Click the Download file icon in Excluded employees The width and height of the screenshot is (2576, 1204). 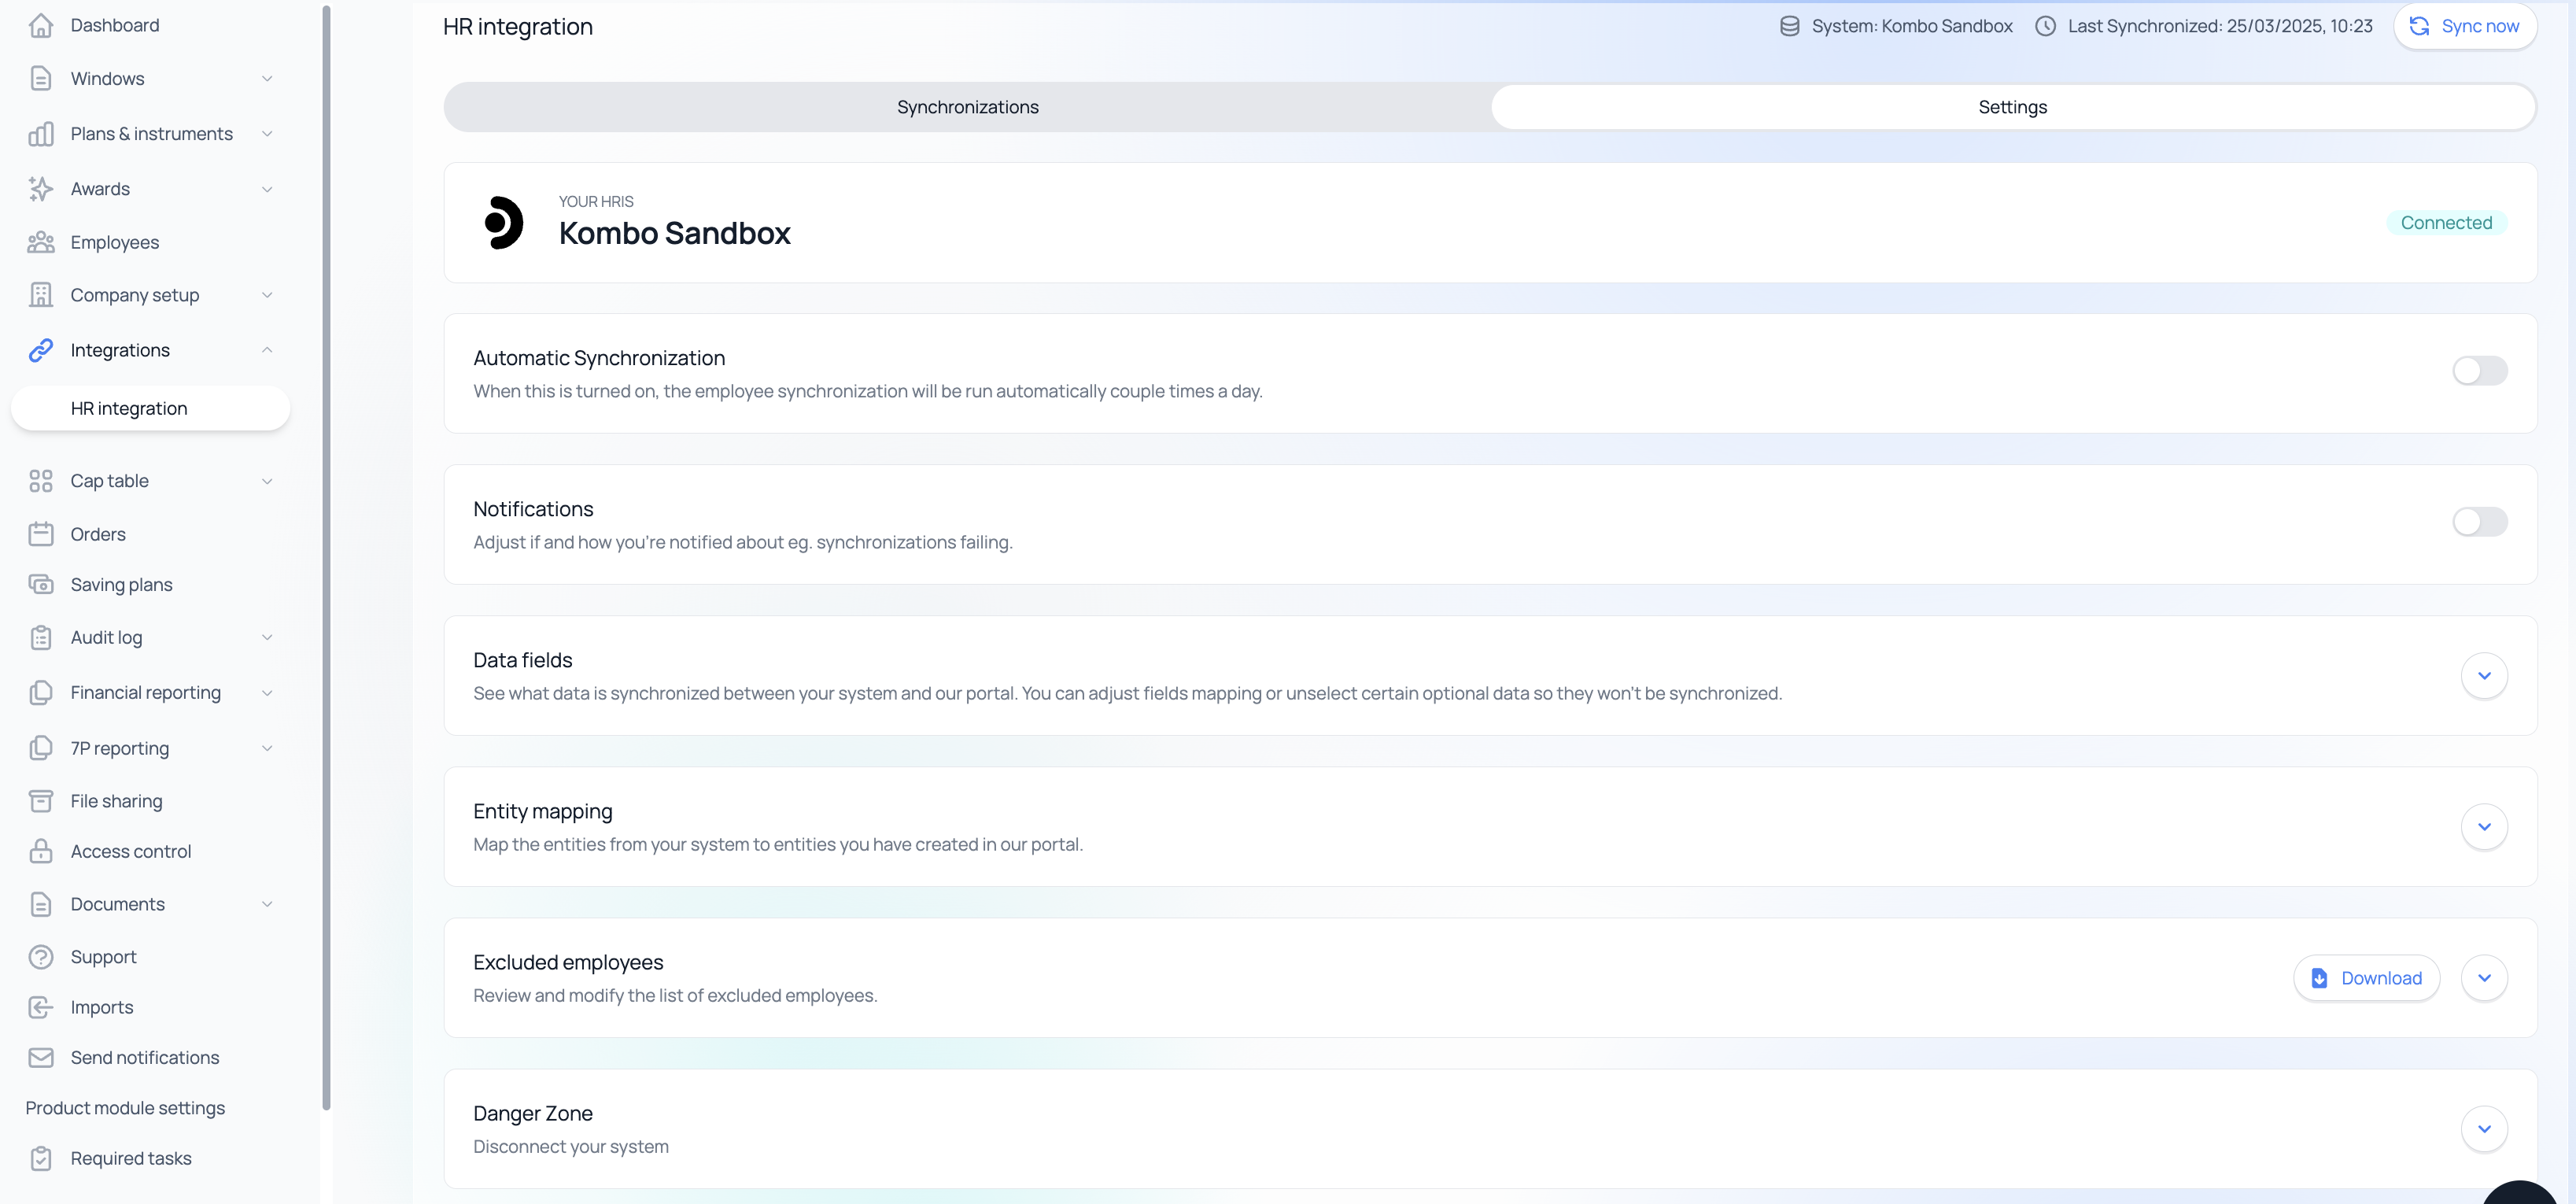point(2319,978)
